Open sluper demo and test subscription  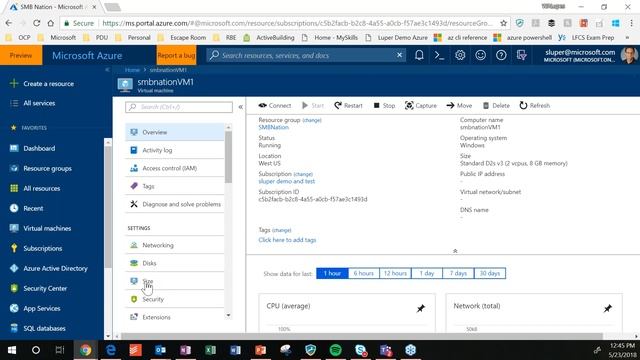point(287,181)
